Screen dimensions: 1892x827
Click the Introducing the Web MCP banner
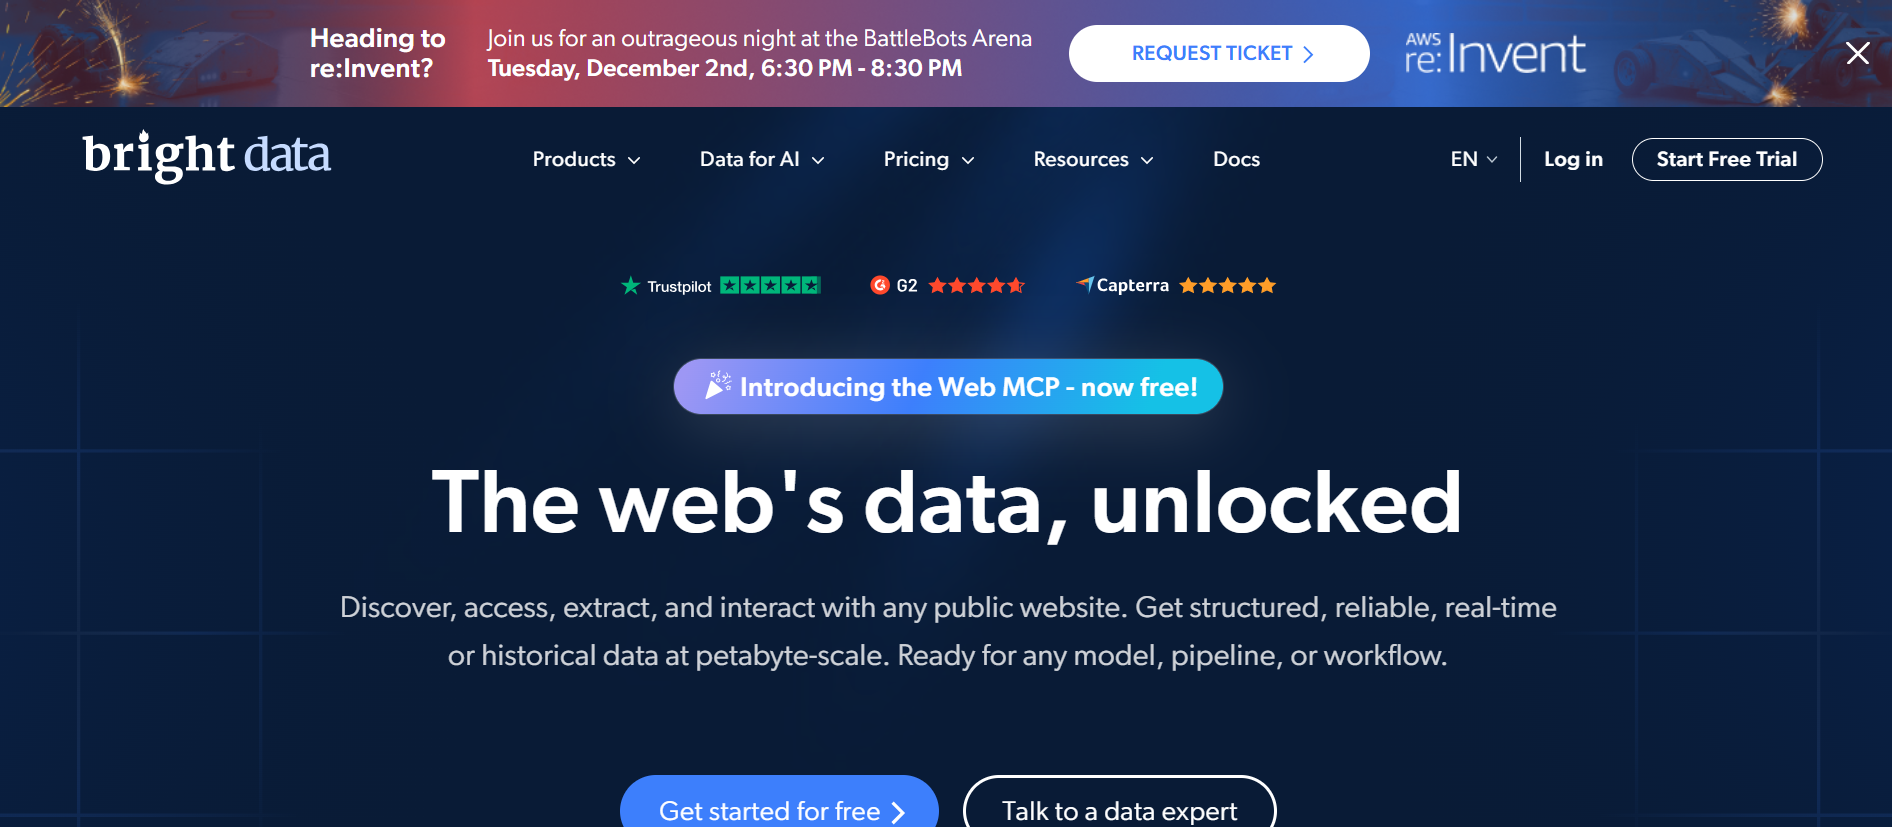948,387
